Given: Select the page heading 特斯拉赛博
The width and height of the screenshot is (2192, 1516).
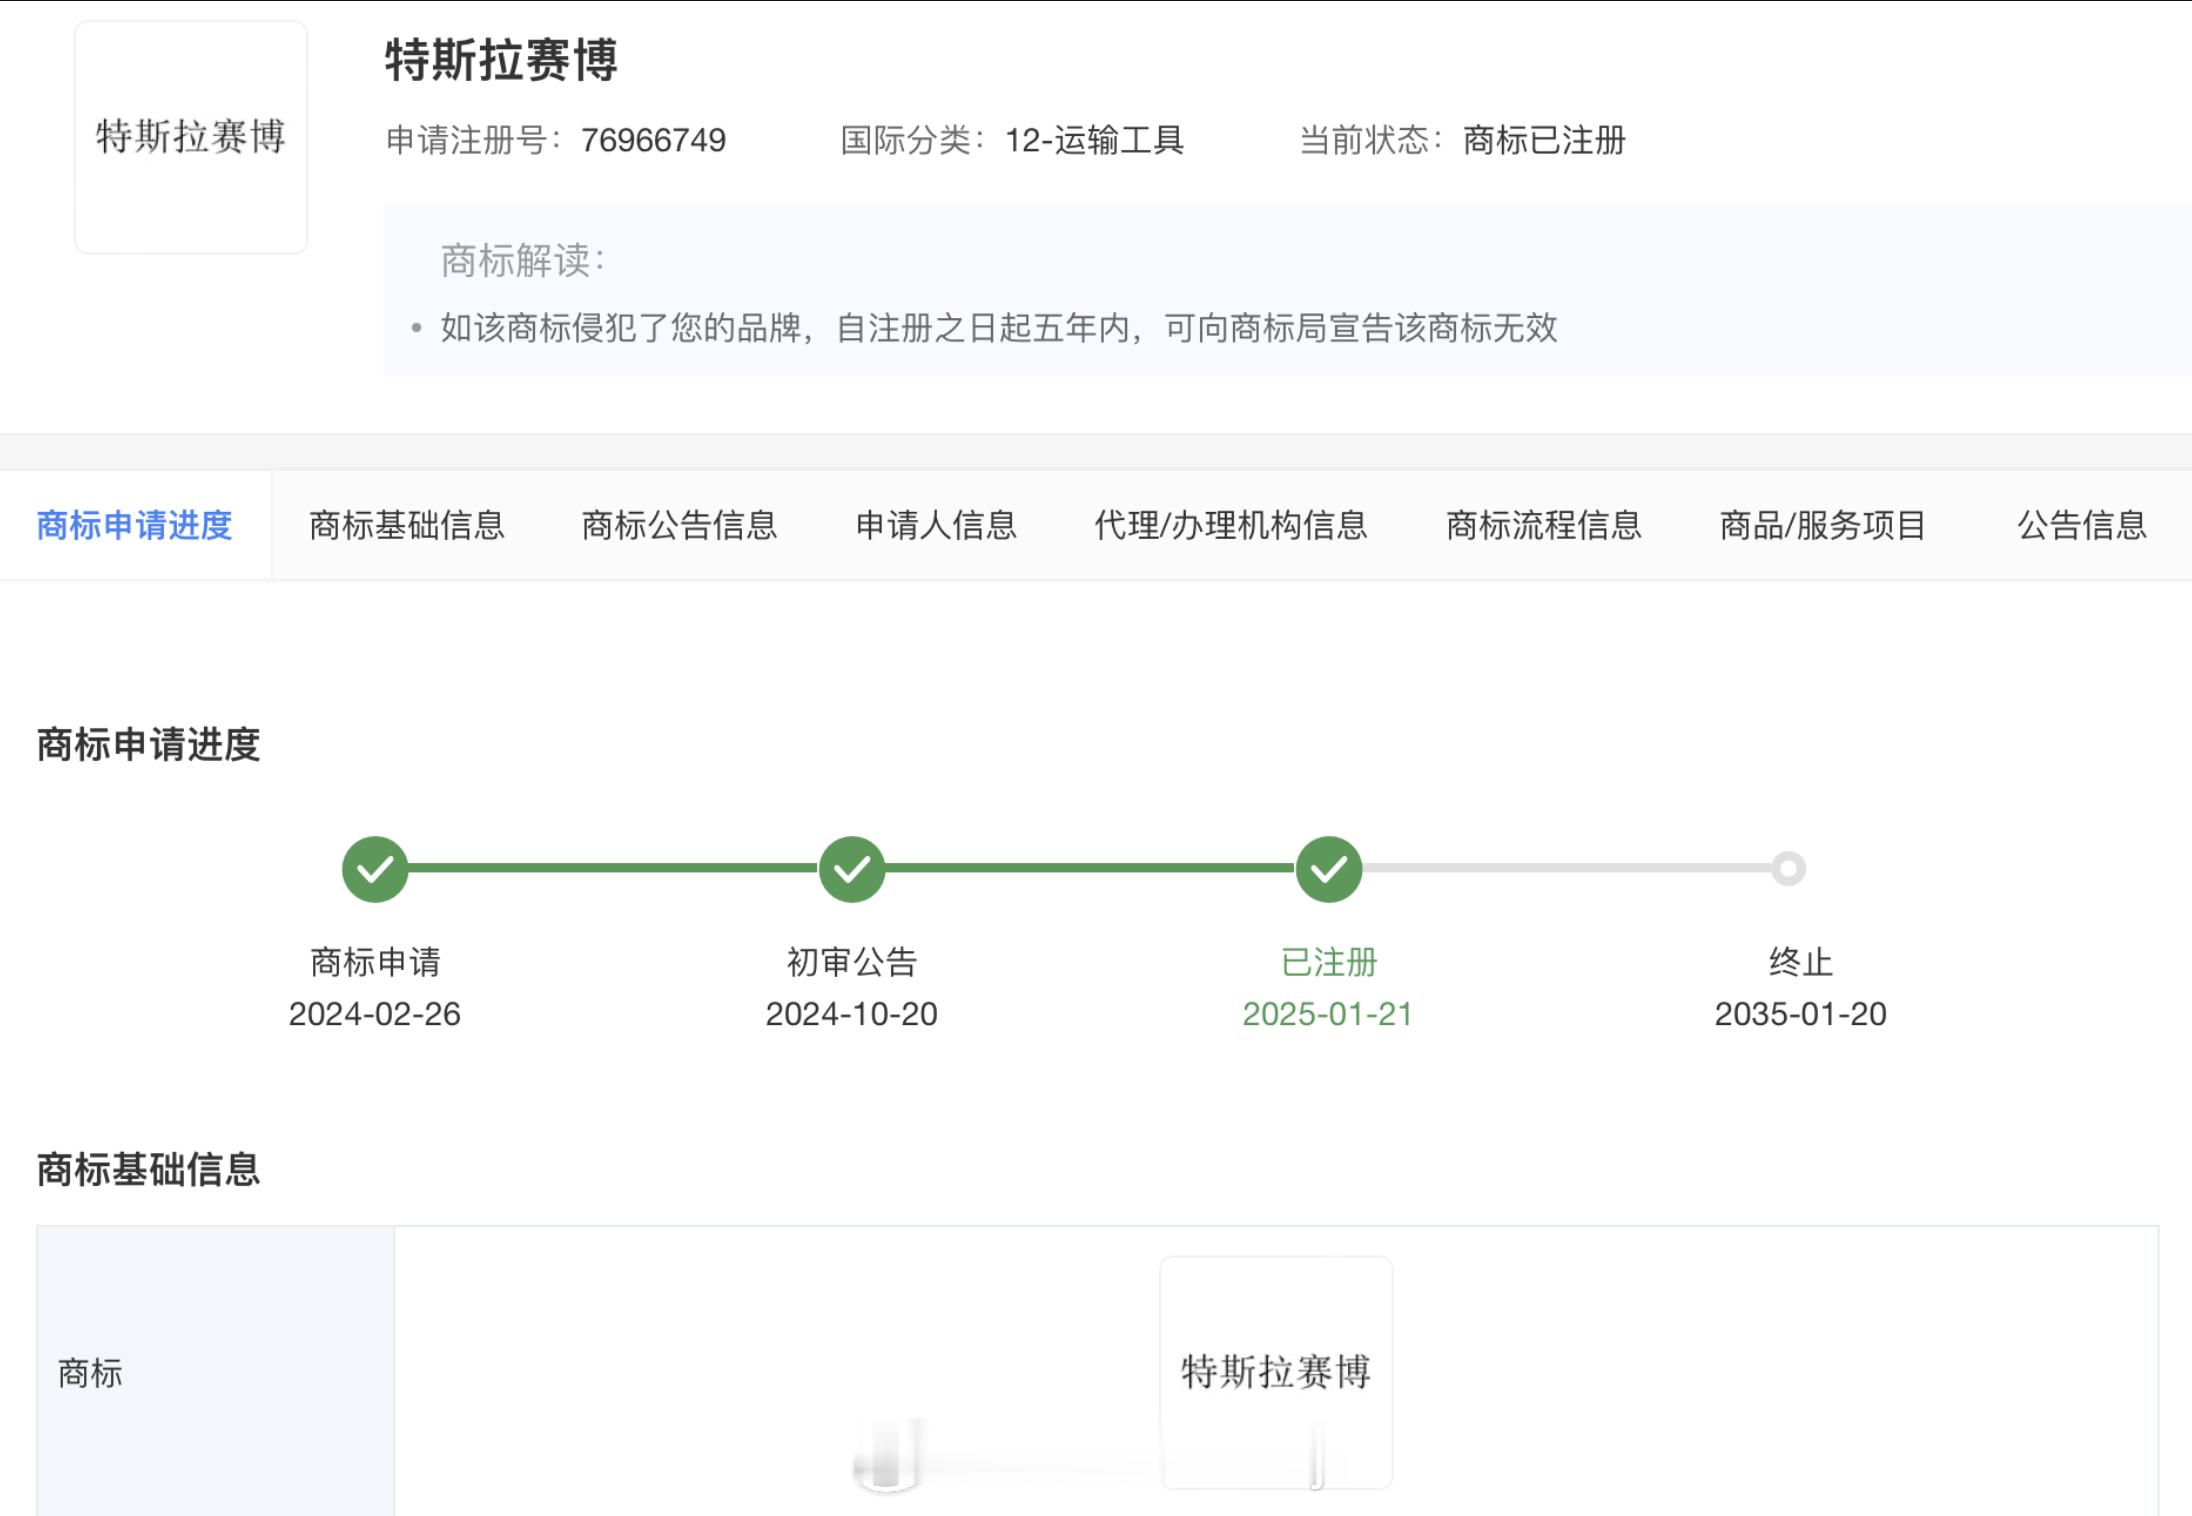Looking at the screenshot, I should pos(501,60).
